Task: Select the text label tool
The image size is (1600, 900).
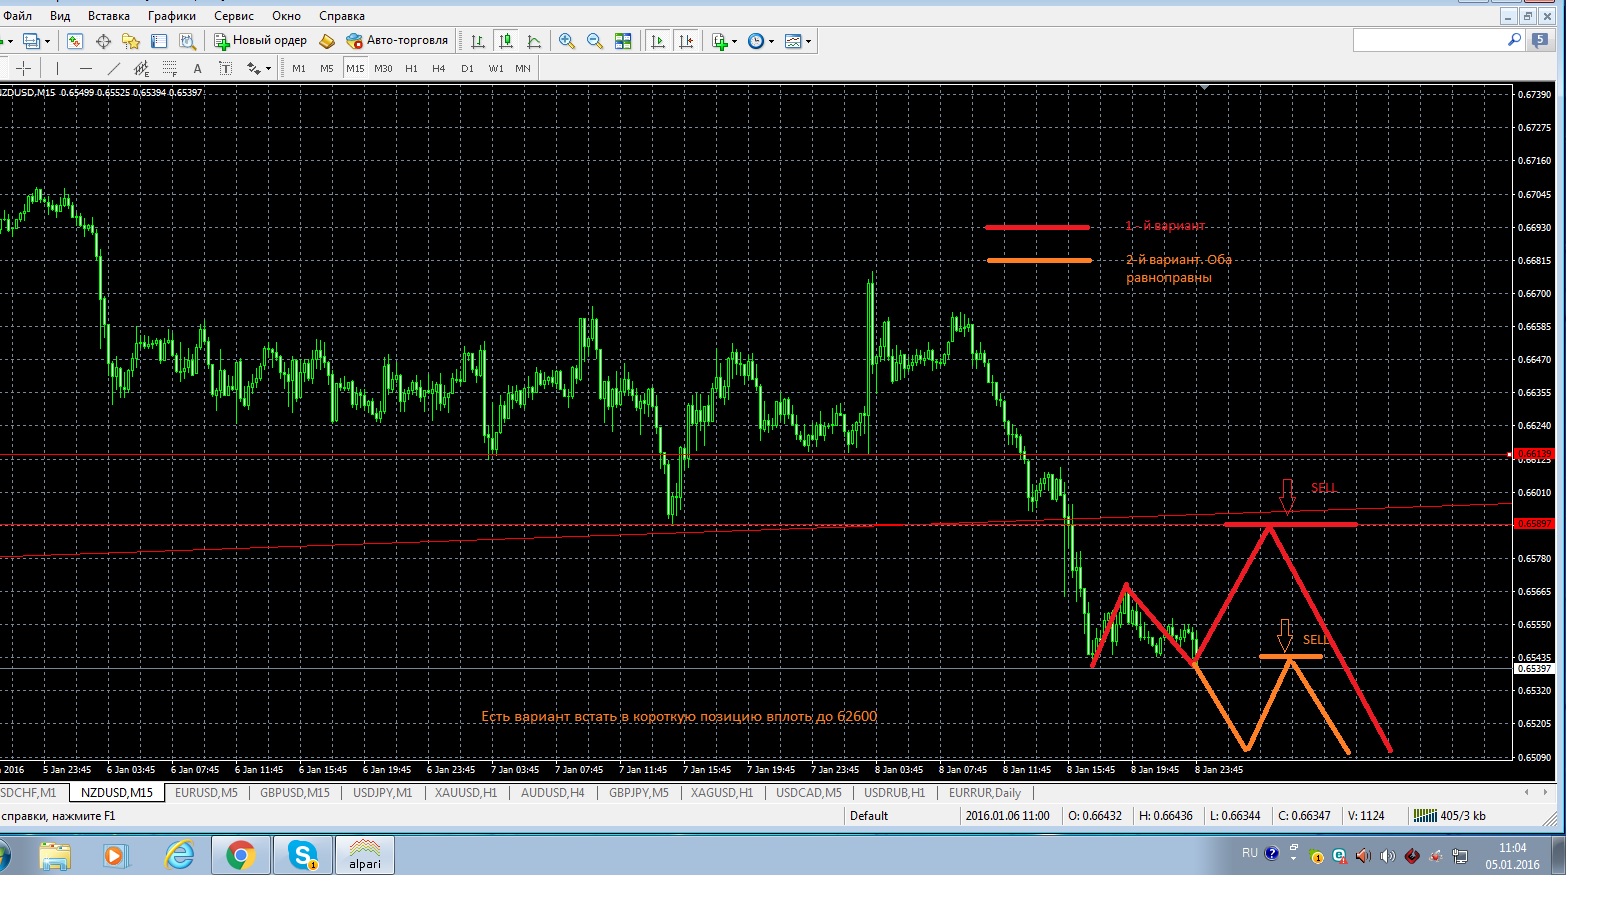Action: click(x=225, y=68)
